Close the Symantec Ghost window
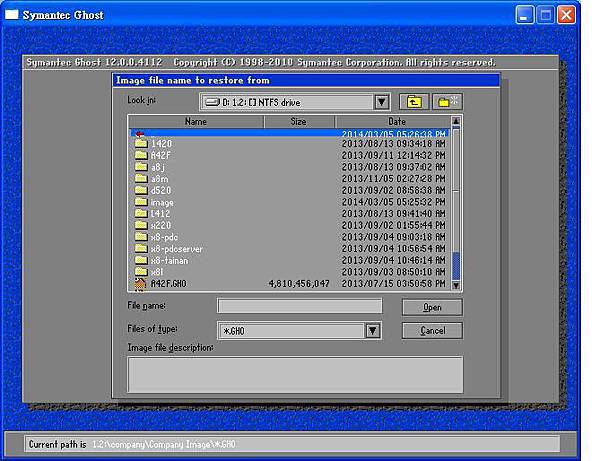Image resolution: width=600 pixels, height=461 pixels. (566, 15)
